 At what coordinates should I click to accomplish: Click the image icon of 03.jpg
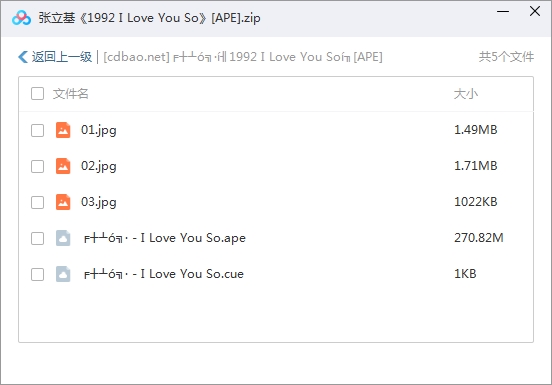pyautogui.click(x=63, y=202)
